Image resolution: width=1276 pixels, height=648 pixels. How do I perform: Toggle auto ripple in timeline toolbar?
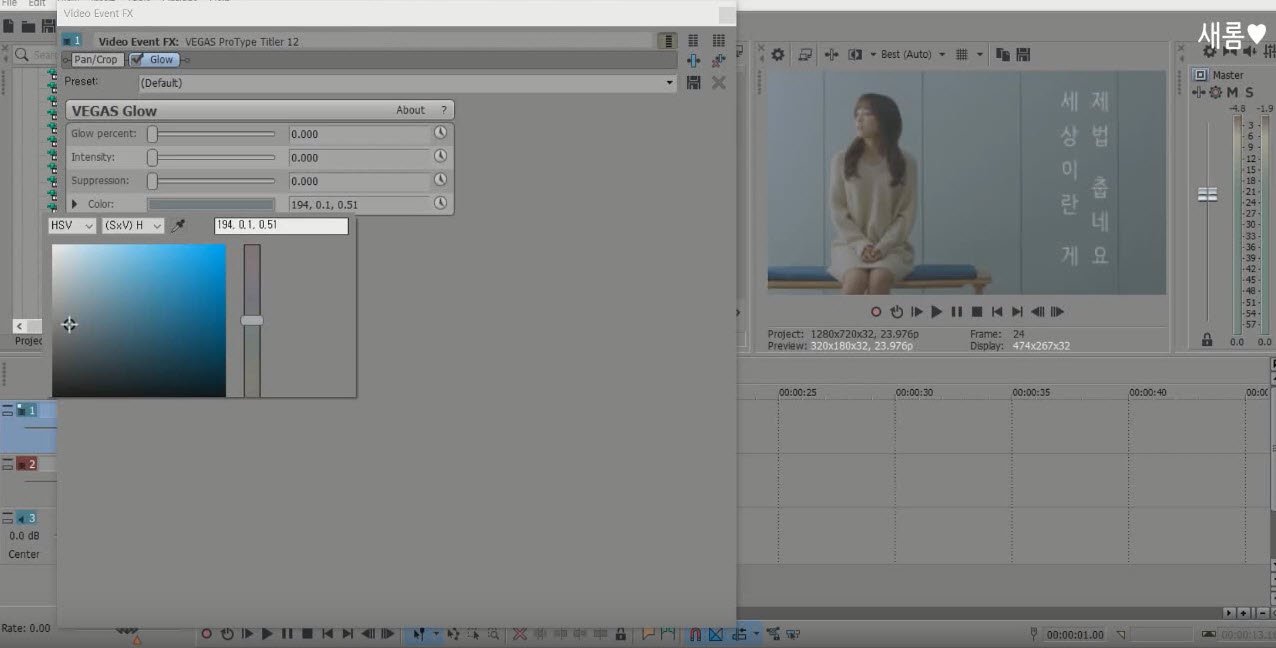tap(739, 634)
